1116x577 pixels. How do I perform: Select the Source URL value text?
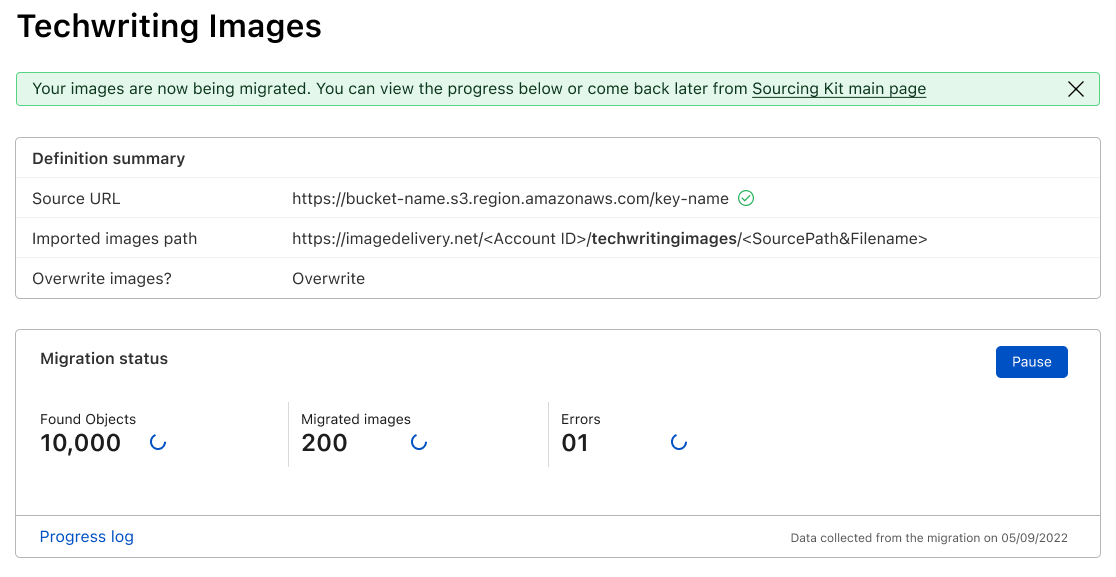pyautogui.click(x=510, y=198)
